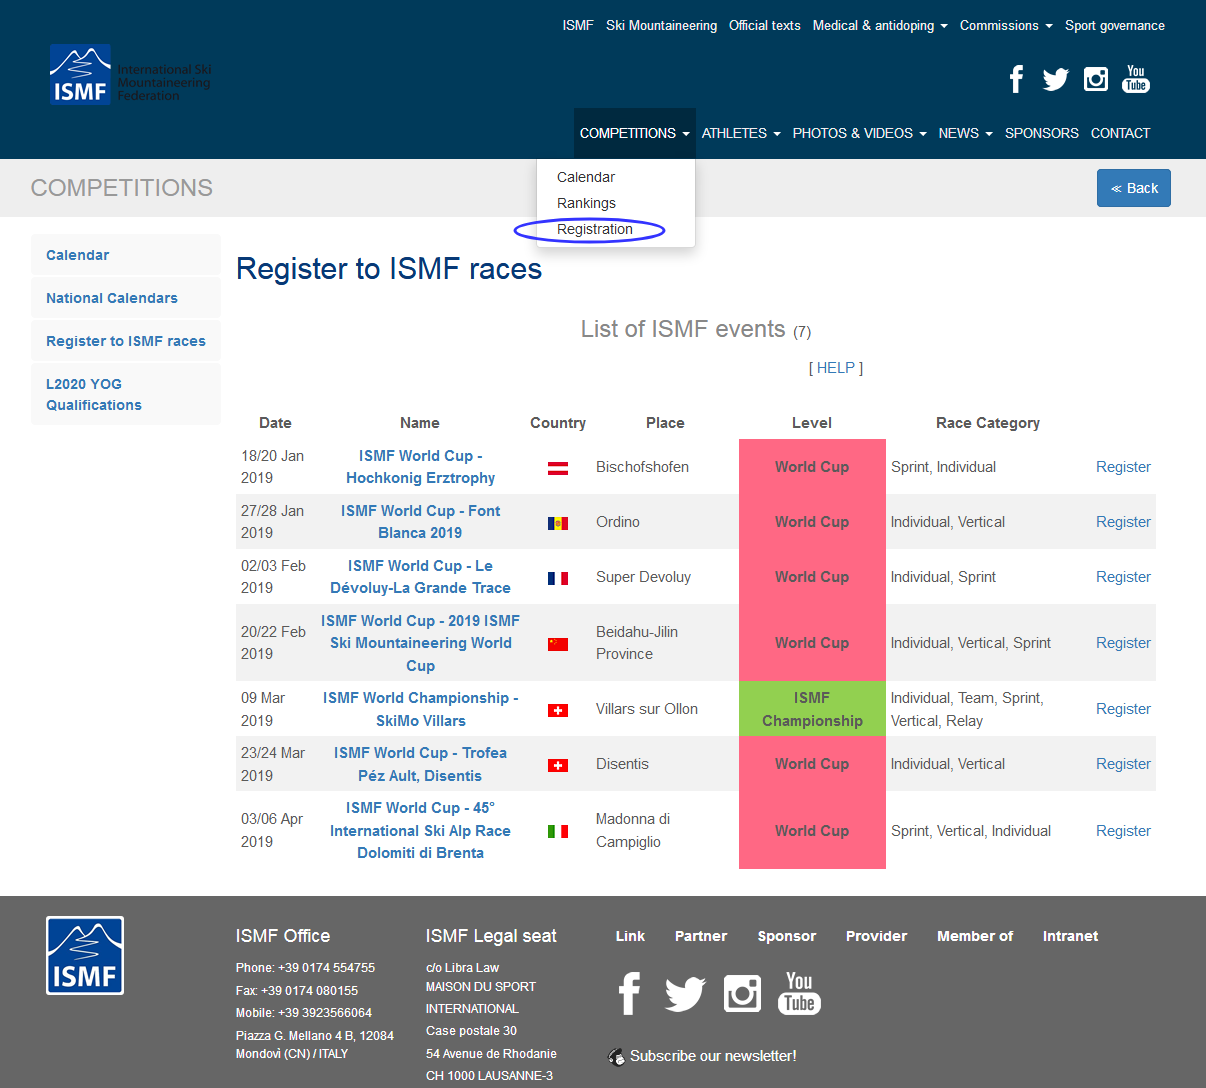
Task: Open the Instagram icon in footer
Action: [742, 994]
